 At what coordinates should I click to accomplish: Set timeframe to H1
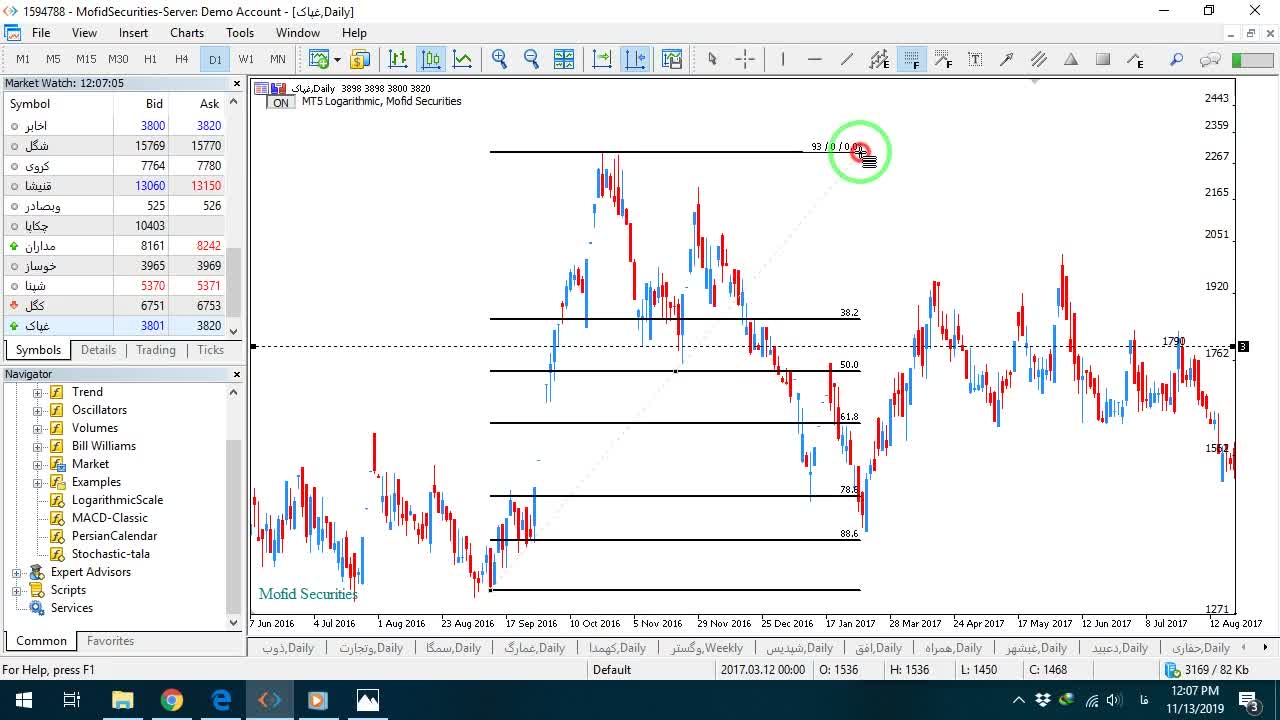pos(150,59)
